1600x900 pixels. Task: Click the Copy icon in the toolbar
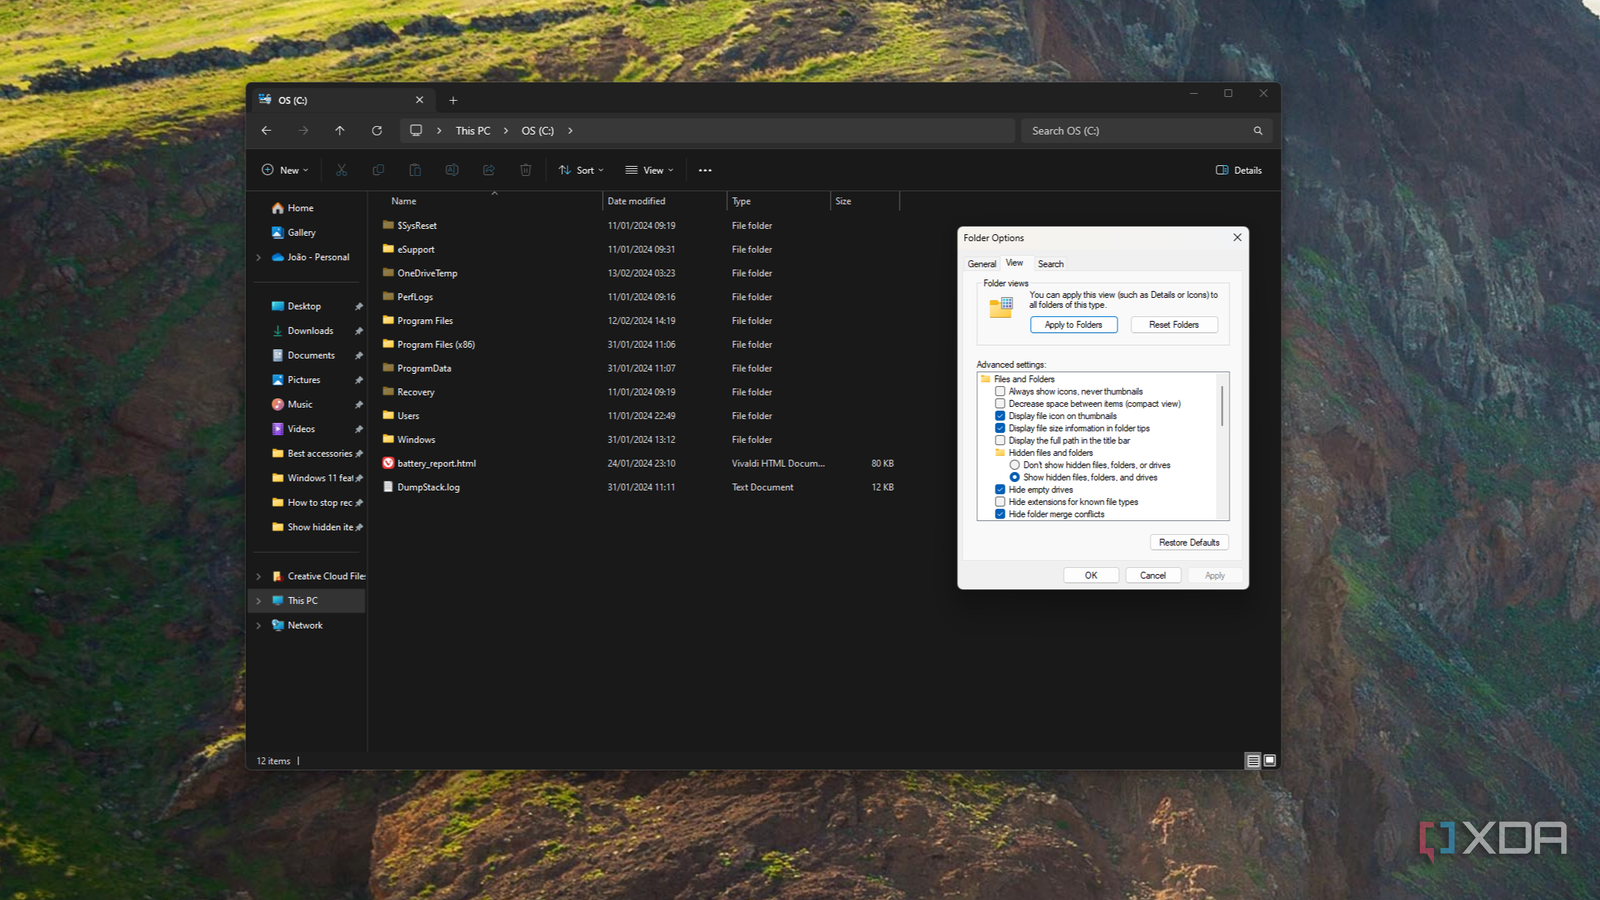pyautogui.click(x=378, y=170)
